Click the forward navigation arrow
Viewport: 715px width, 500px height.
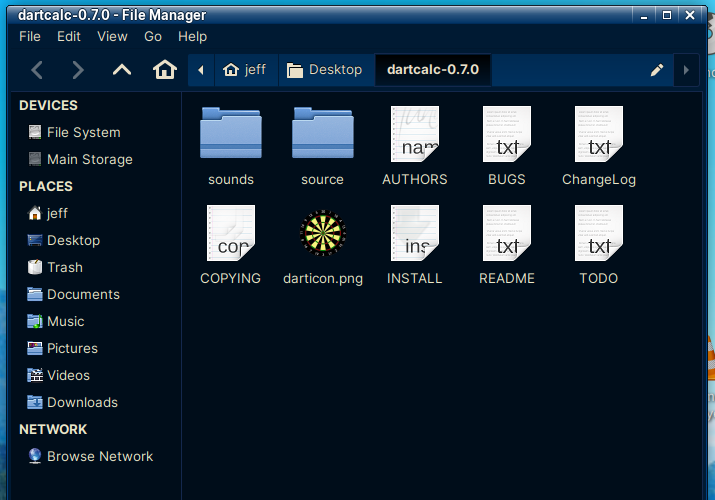78,70
